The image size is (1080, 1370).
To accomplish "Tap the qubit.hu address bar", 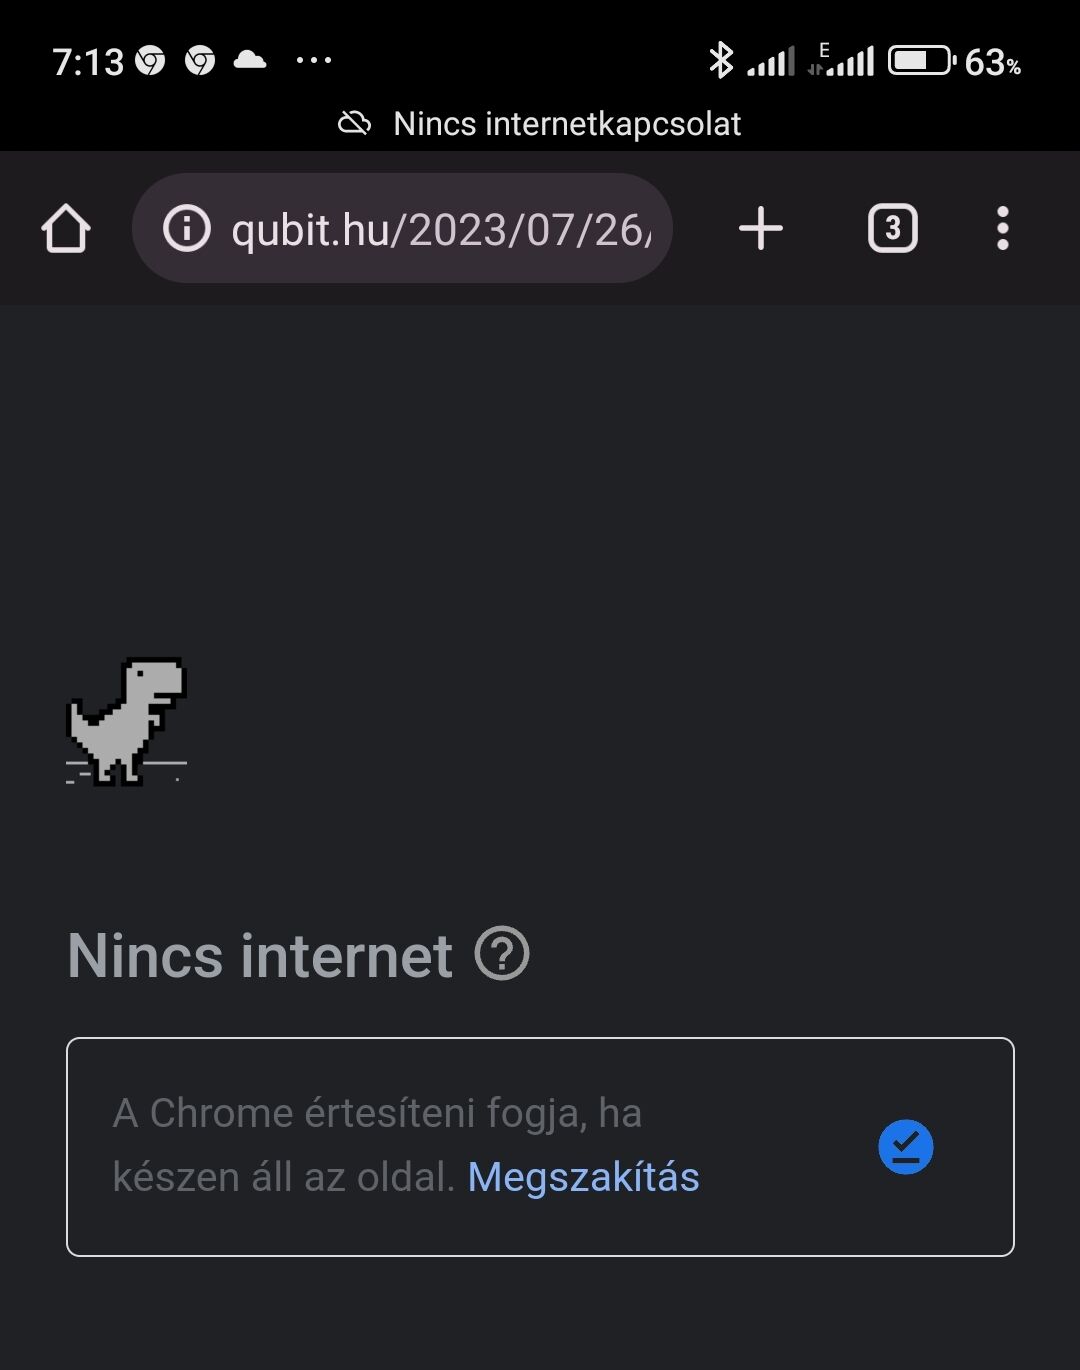I will click(440, 229).
